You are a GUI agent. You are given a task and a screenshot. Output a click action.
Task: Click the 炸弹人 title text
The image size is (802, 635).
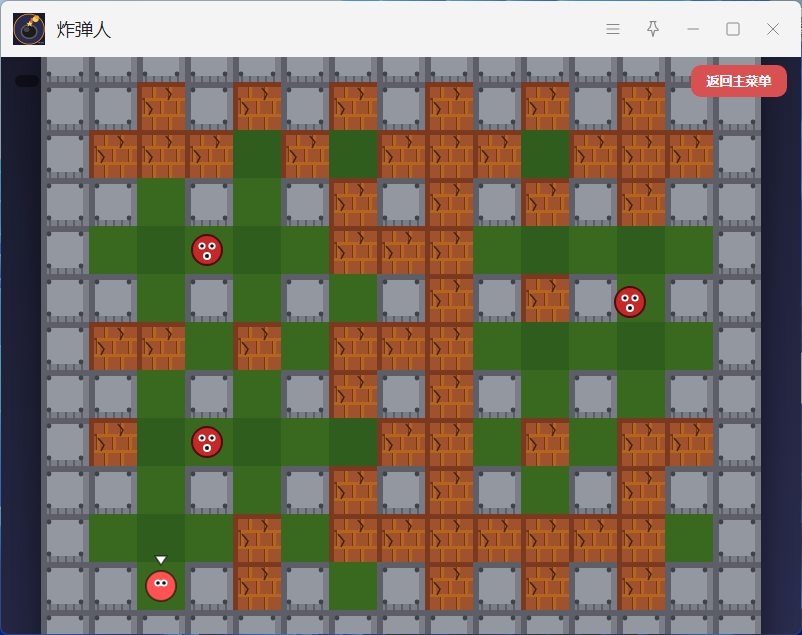[x=84, y=30]
